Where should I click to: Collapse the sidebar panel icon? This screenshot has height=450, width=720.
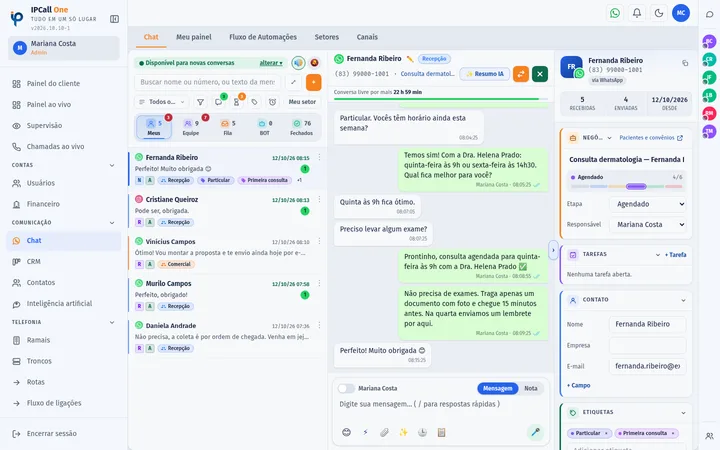[x=114, y=19]
